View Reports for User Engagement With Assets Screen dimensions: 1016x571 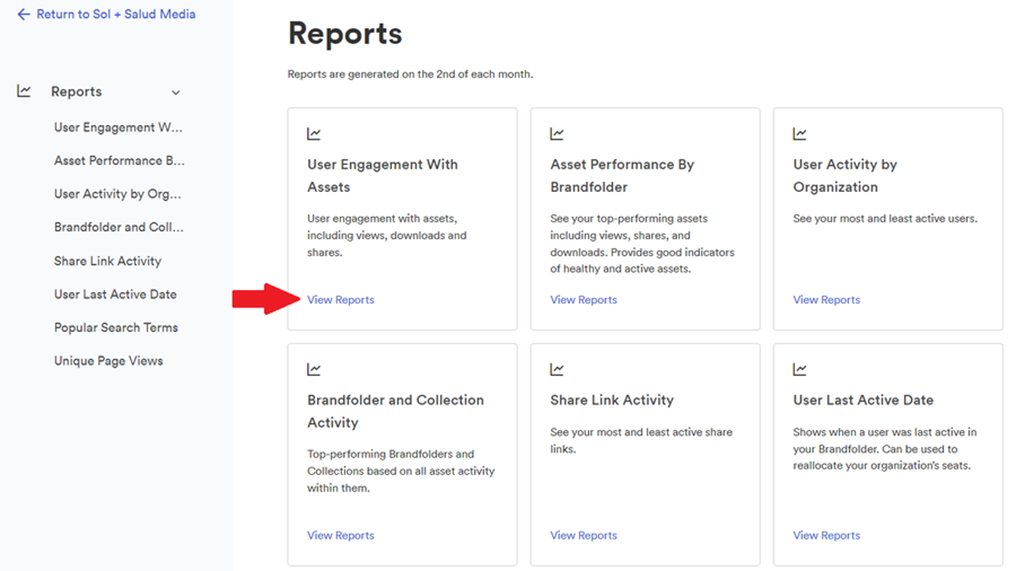(x=341, y=300)
